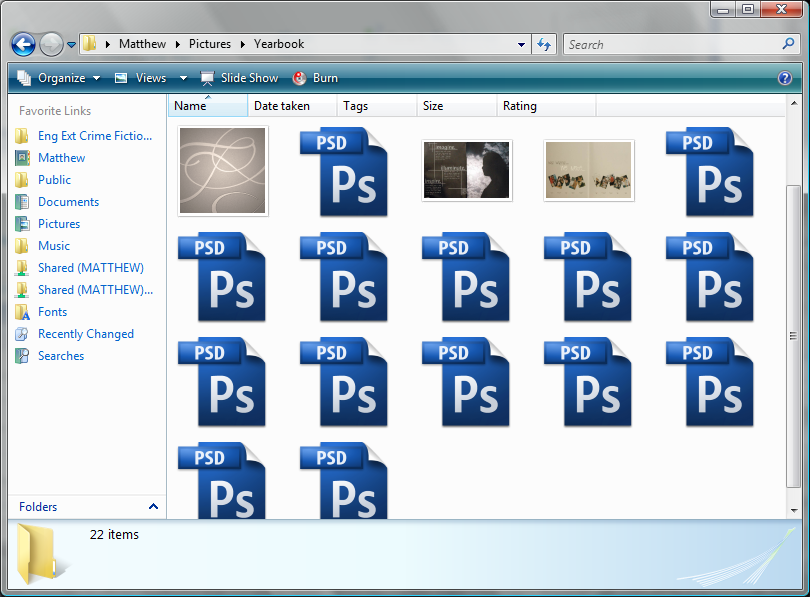The height and width of the screenshot is (597, 810).
Task: Sort files by the Date taken column
Action: tap(282, 106)
